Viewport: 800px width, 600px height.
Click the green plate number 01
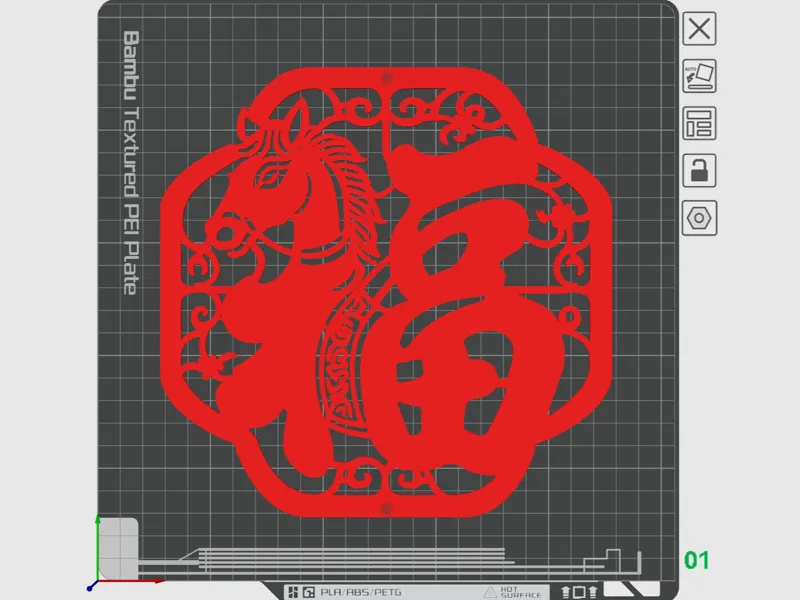696,560
